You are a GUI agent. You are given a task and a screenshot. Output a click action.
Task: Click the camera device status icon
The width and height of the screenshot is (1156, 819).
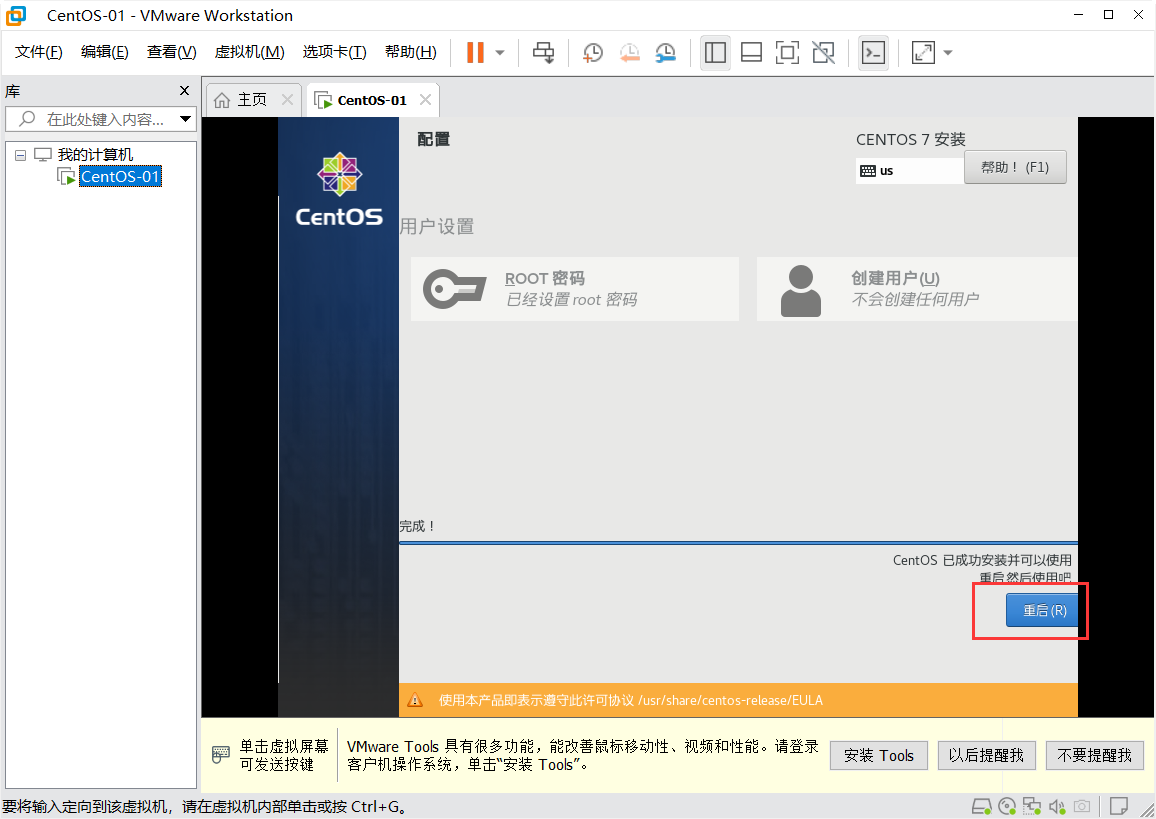(x=1082, y=806)
